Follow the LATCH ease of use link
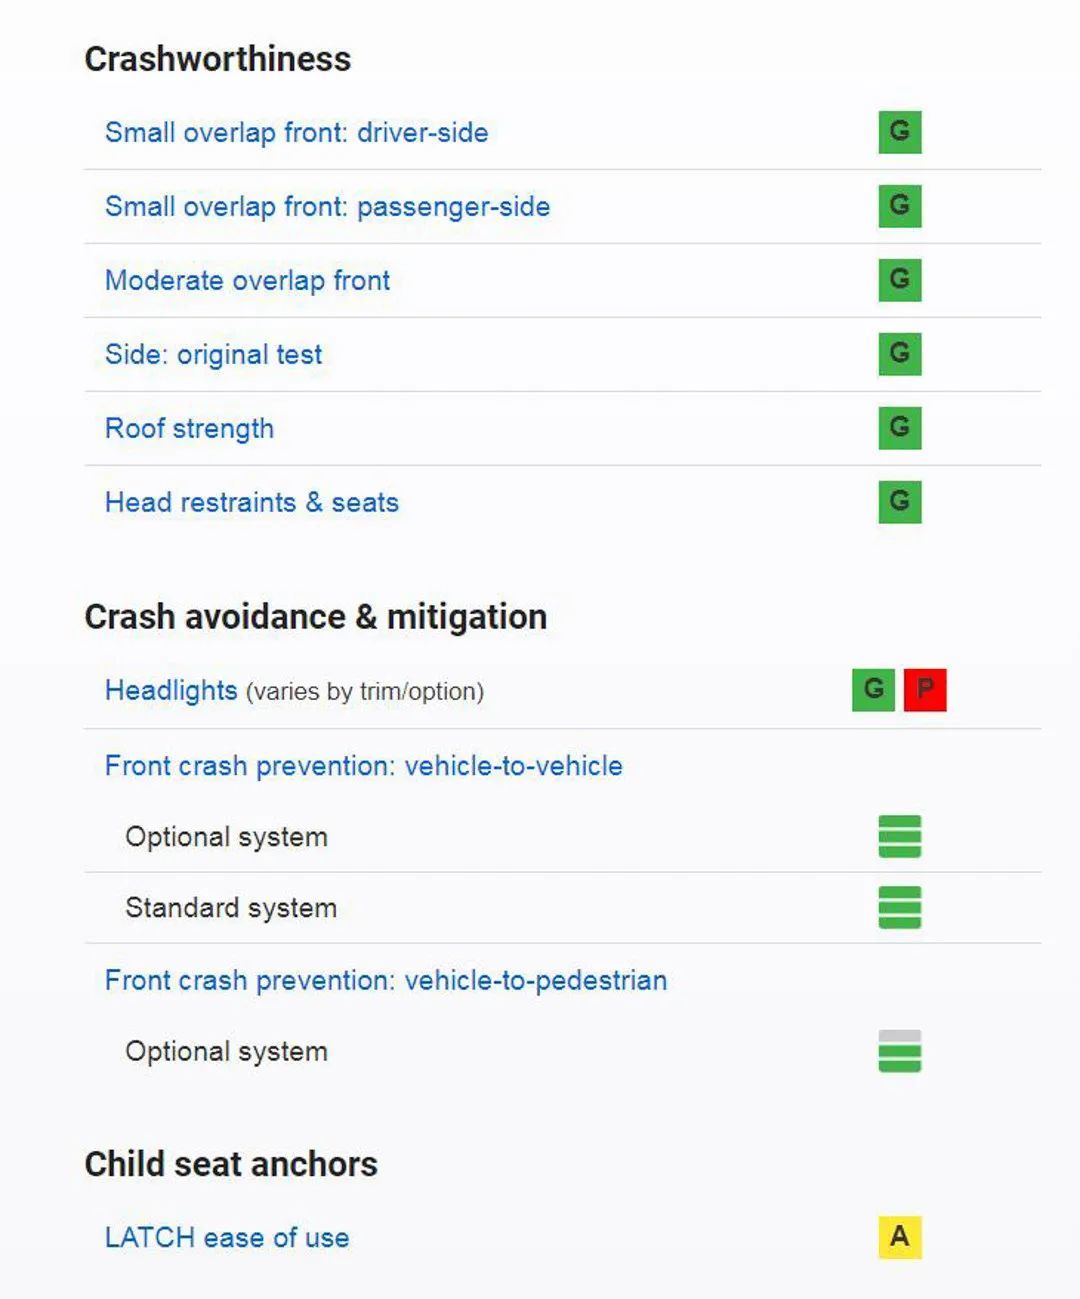The width and height of the screenshot is (1080, 1299). click(x=227, y=1237)
